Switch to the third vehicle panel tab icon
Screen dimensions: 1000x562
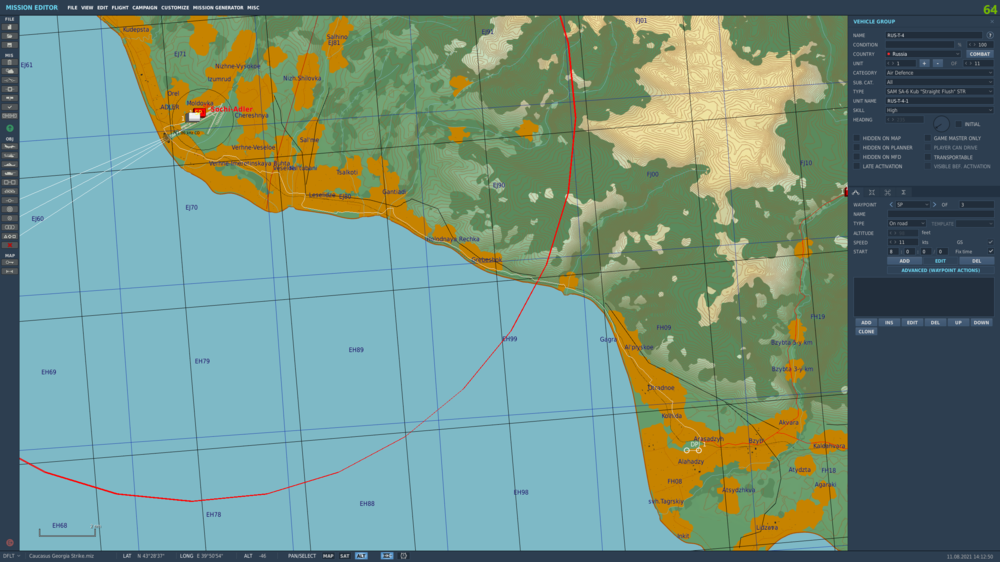(887, 192)
